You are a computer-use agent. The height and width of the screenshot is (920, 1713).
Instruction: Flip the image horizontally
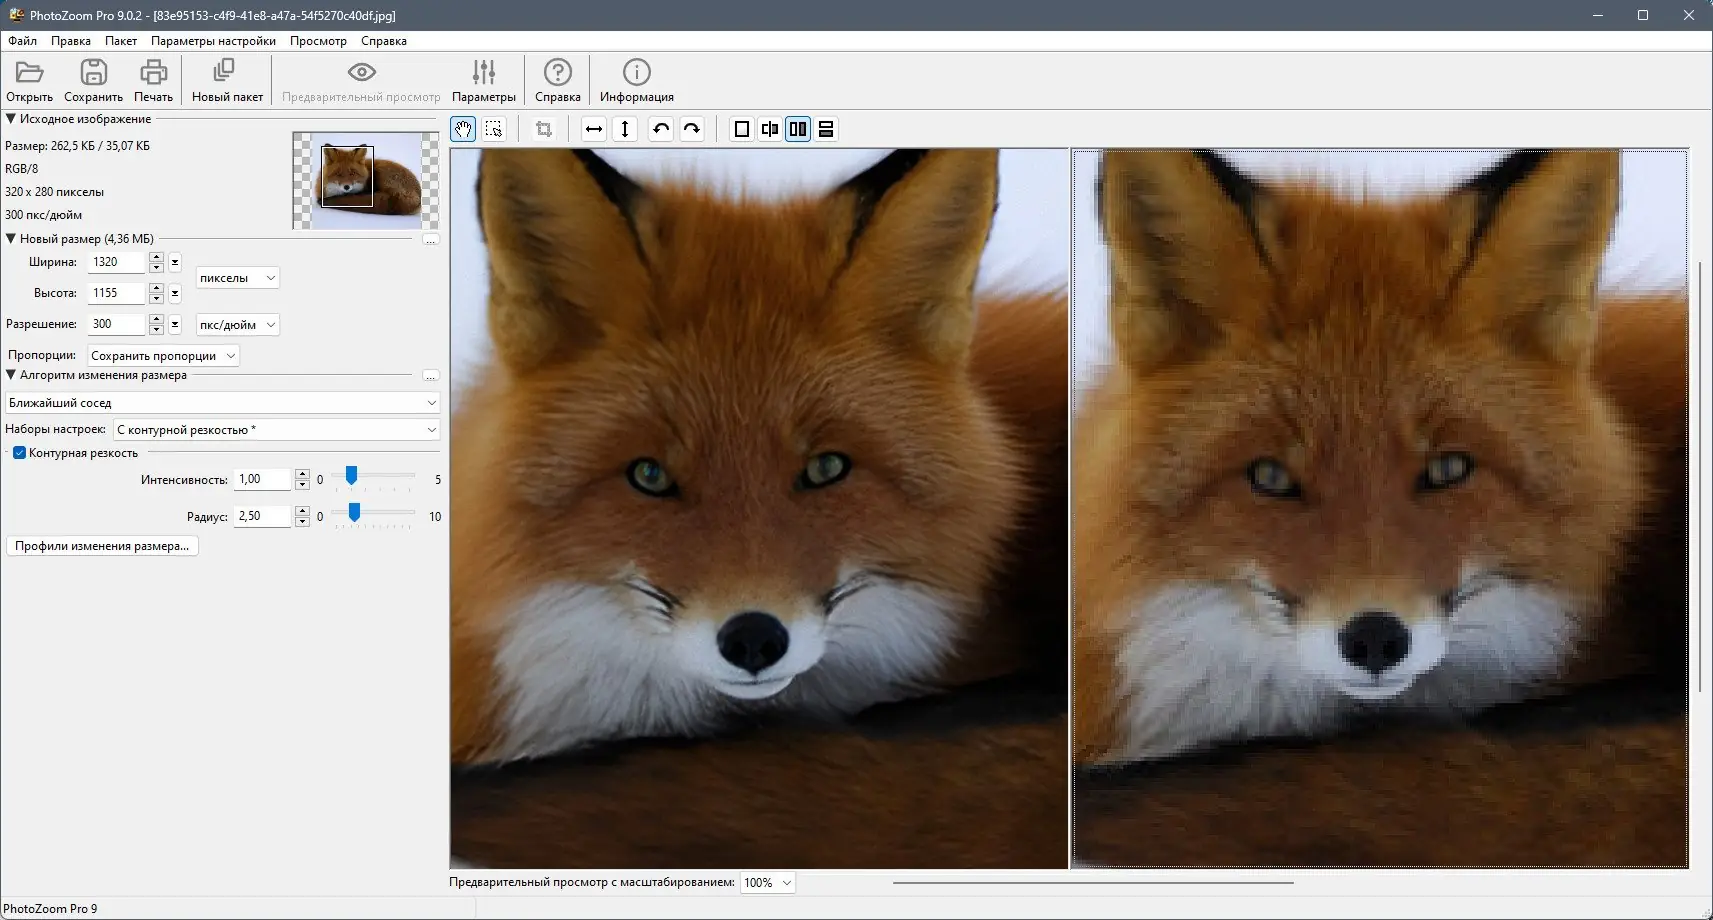point(594,129)
